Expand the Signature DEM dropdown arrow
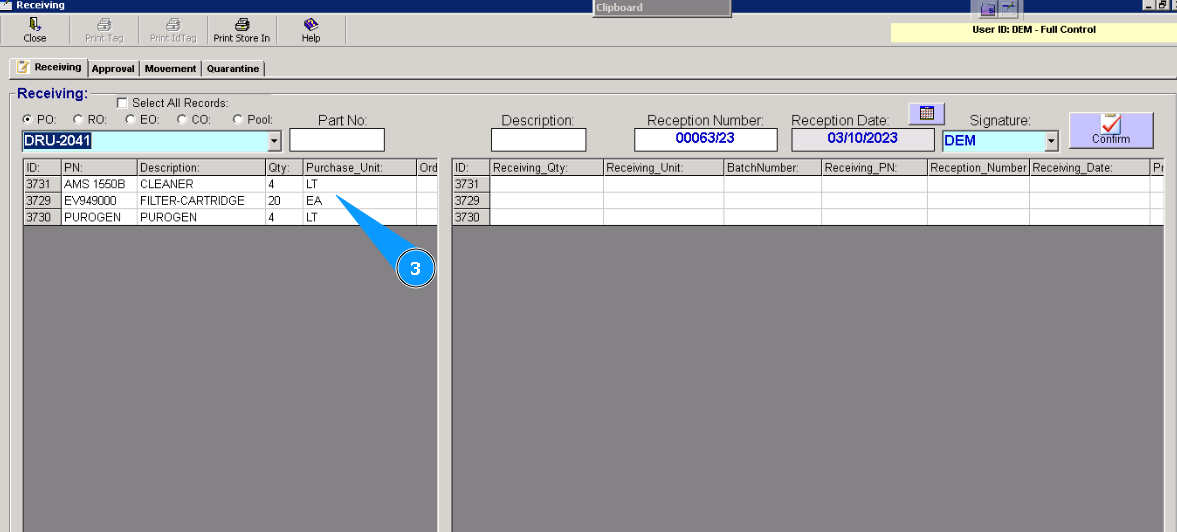Screen dimensions: 1177x532 click(x=1051, y=140)
